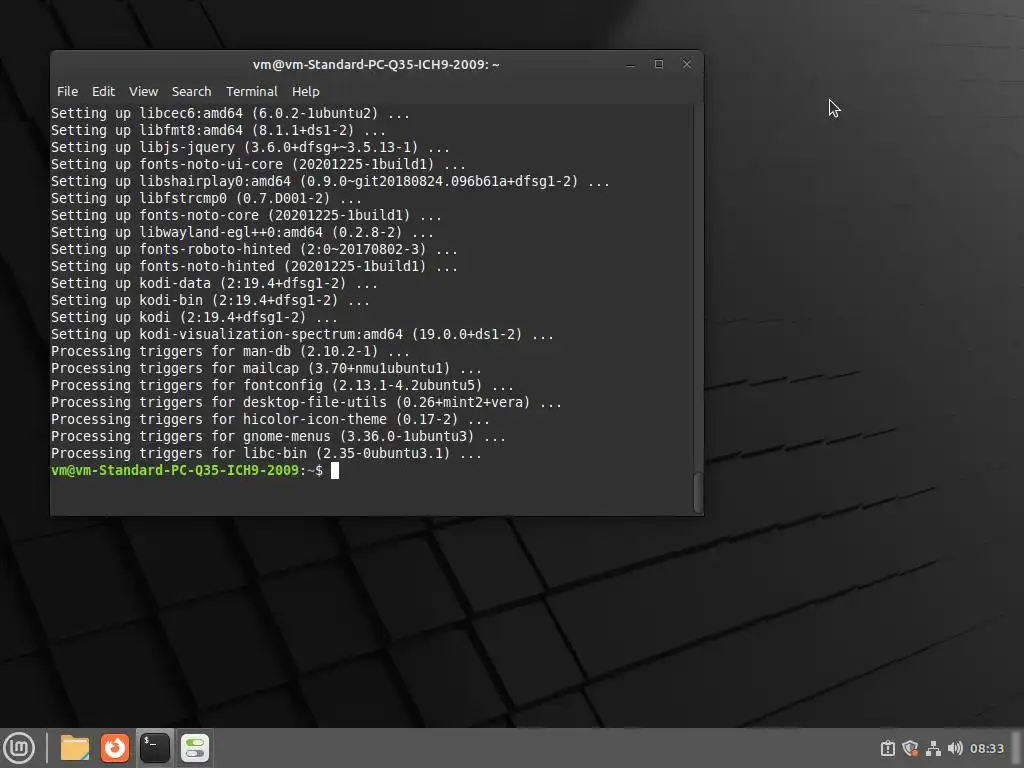Click the terminal vertical scrollbar thumb
1024x768 pixels.
point(697,492)
